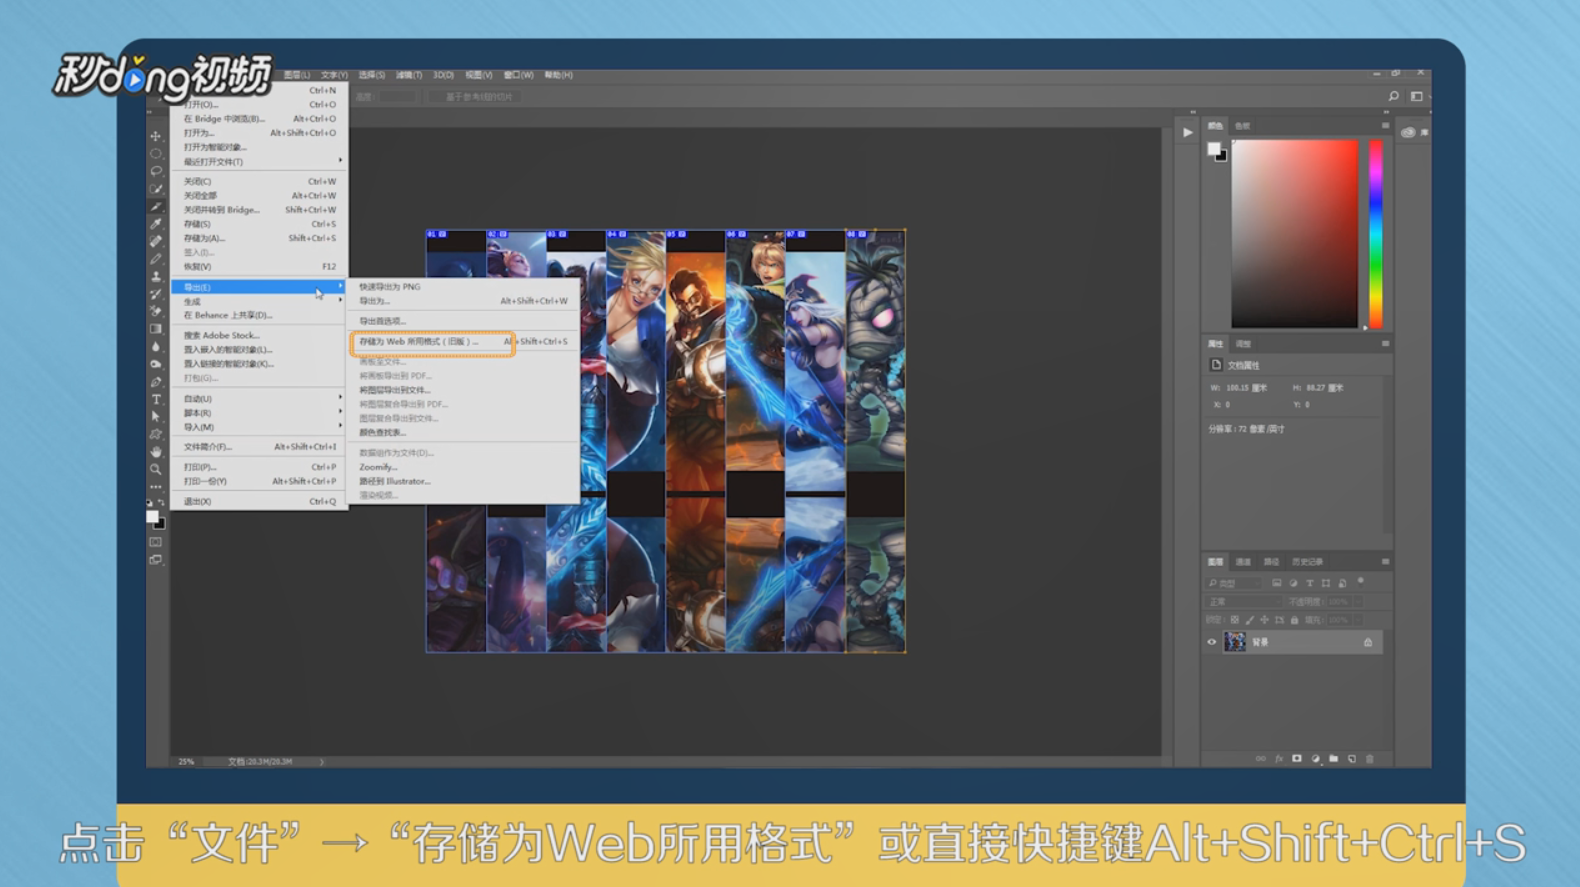The height and width of the screenshot is (887, 1580).
Task: Switch to the 色板 tab beside 颜色
Action: (1243, 126)
